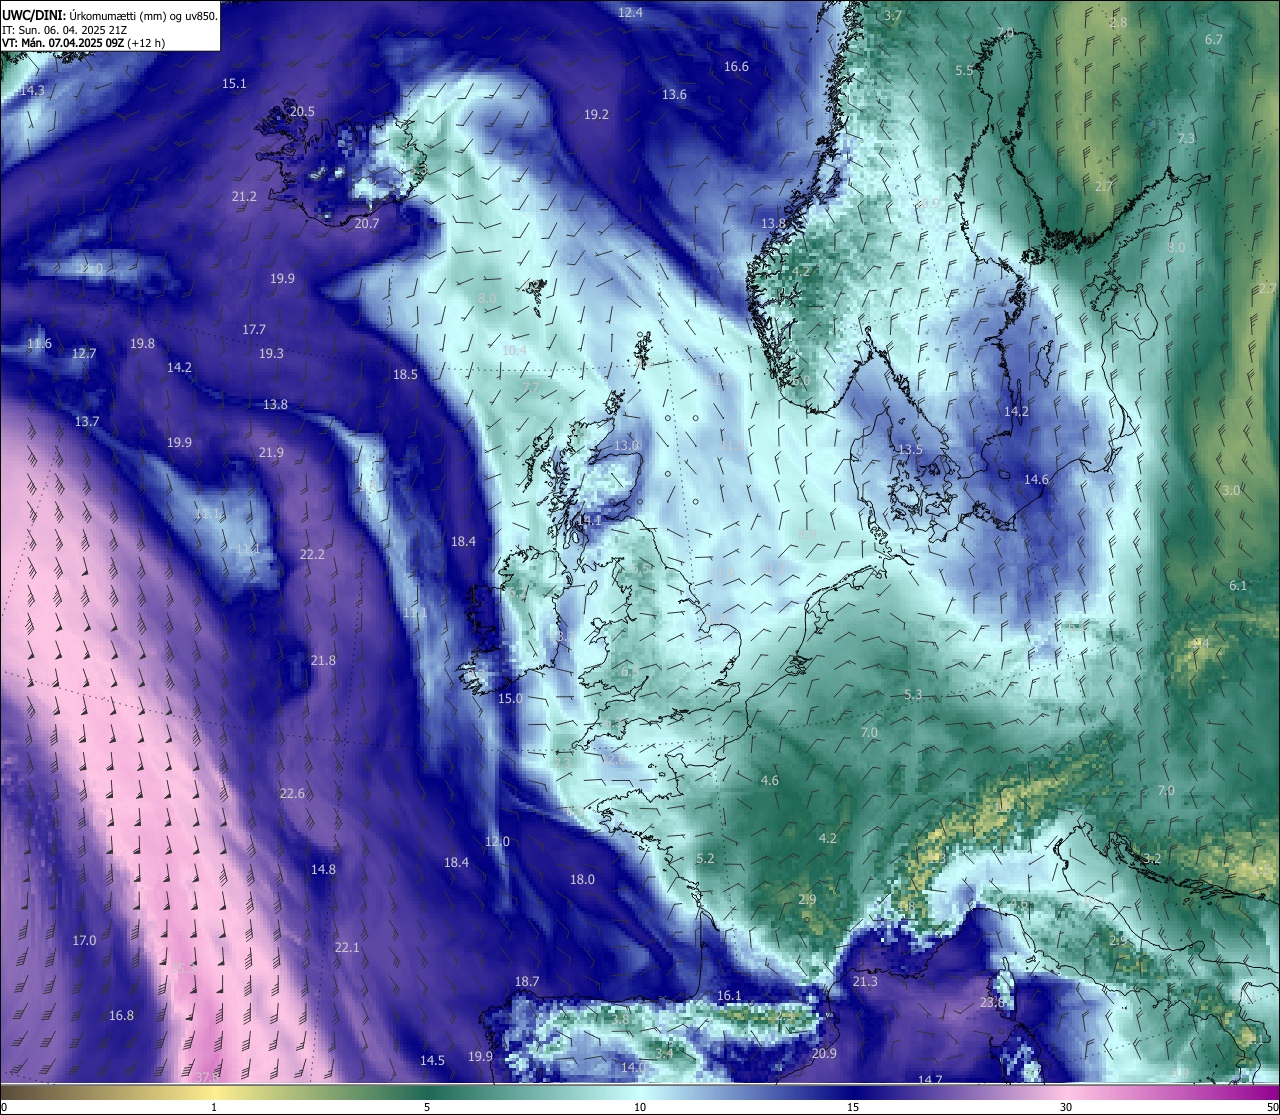
Task: Click the 18.5 value label
Action: coord(405,375)
